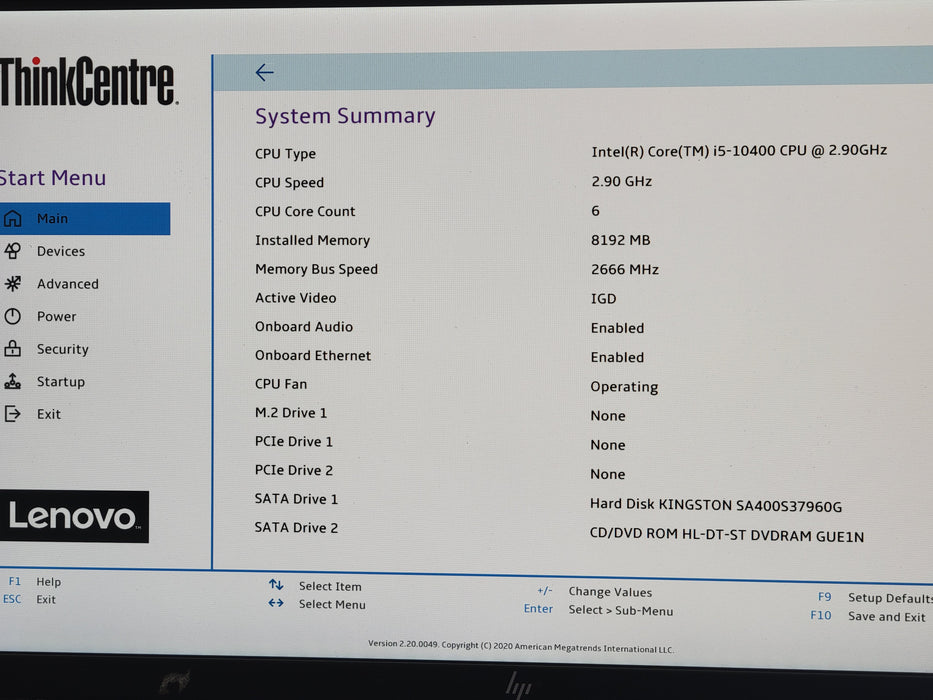Click the IGD value
933x700 pixels.
click(x=603, y=298)
